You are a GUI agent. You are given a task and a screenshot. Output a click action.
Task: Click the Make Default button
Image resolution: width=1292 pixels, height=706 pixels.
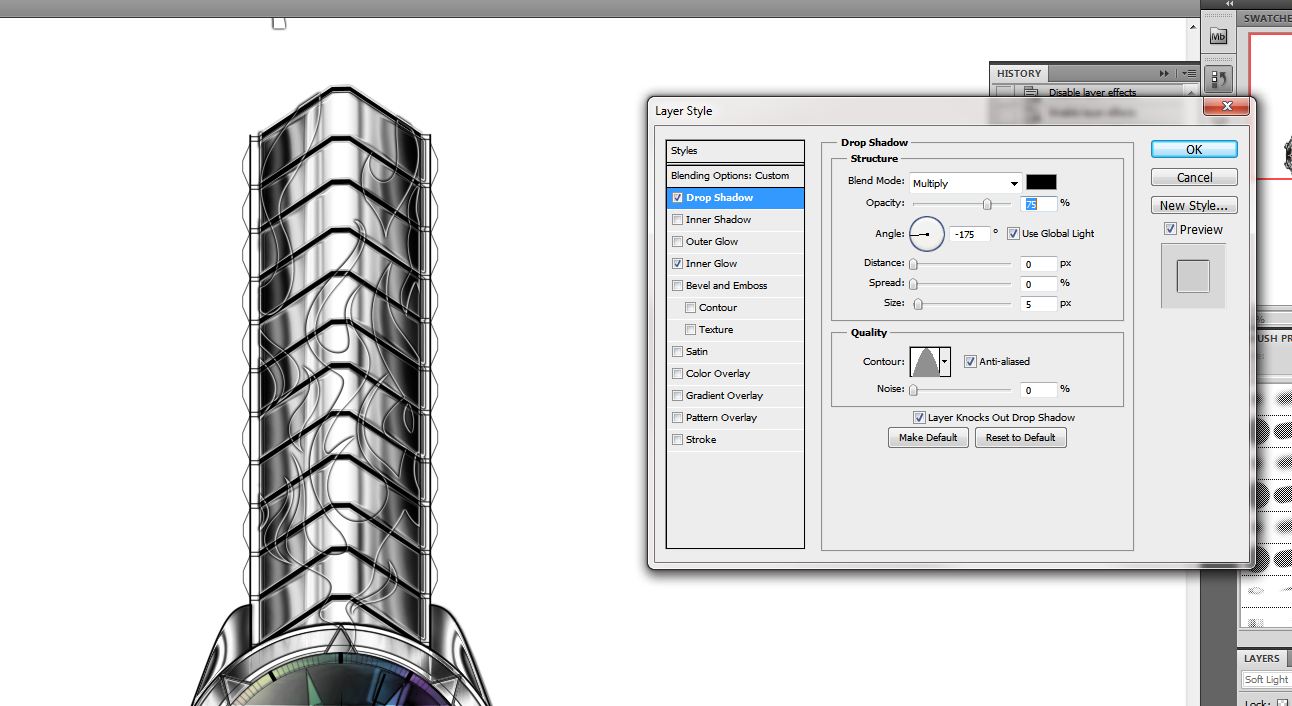point(928,438)
